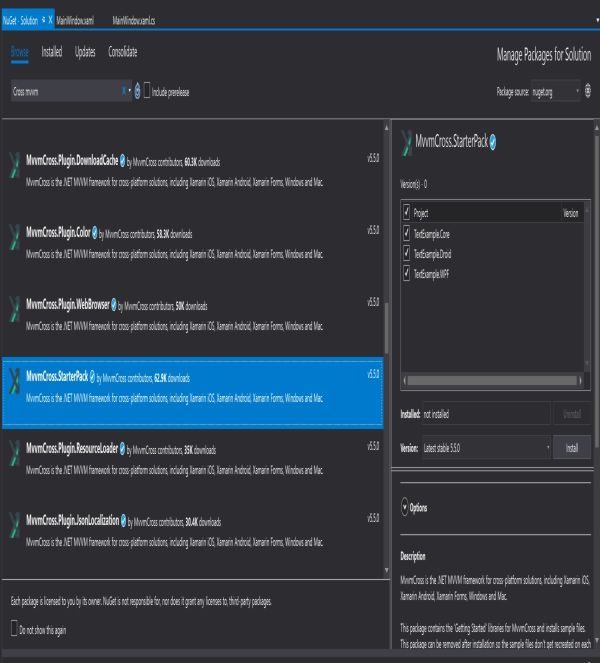
Task: Click the MvvmCross logo in details pane
Action: pos(407,143)
